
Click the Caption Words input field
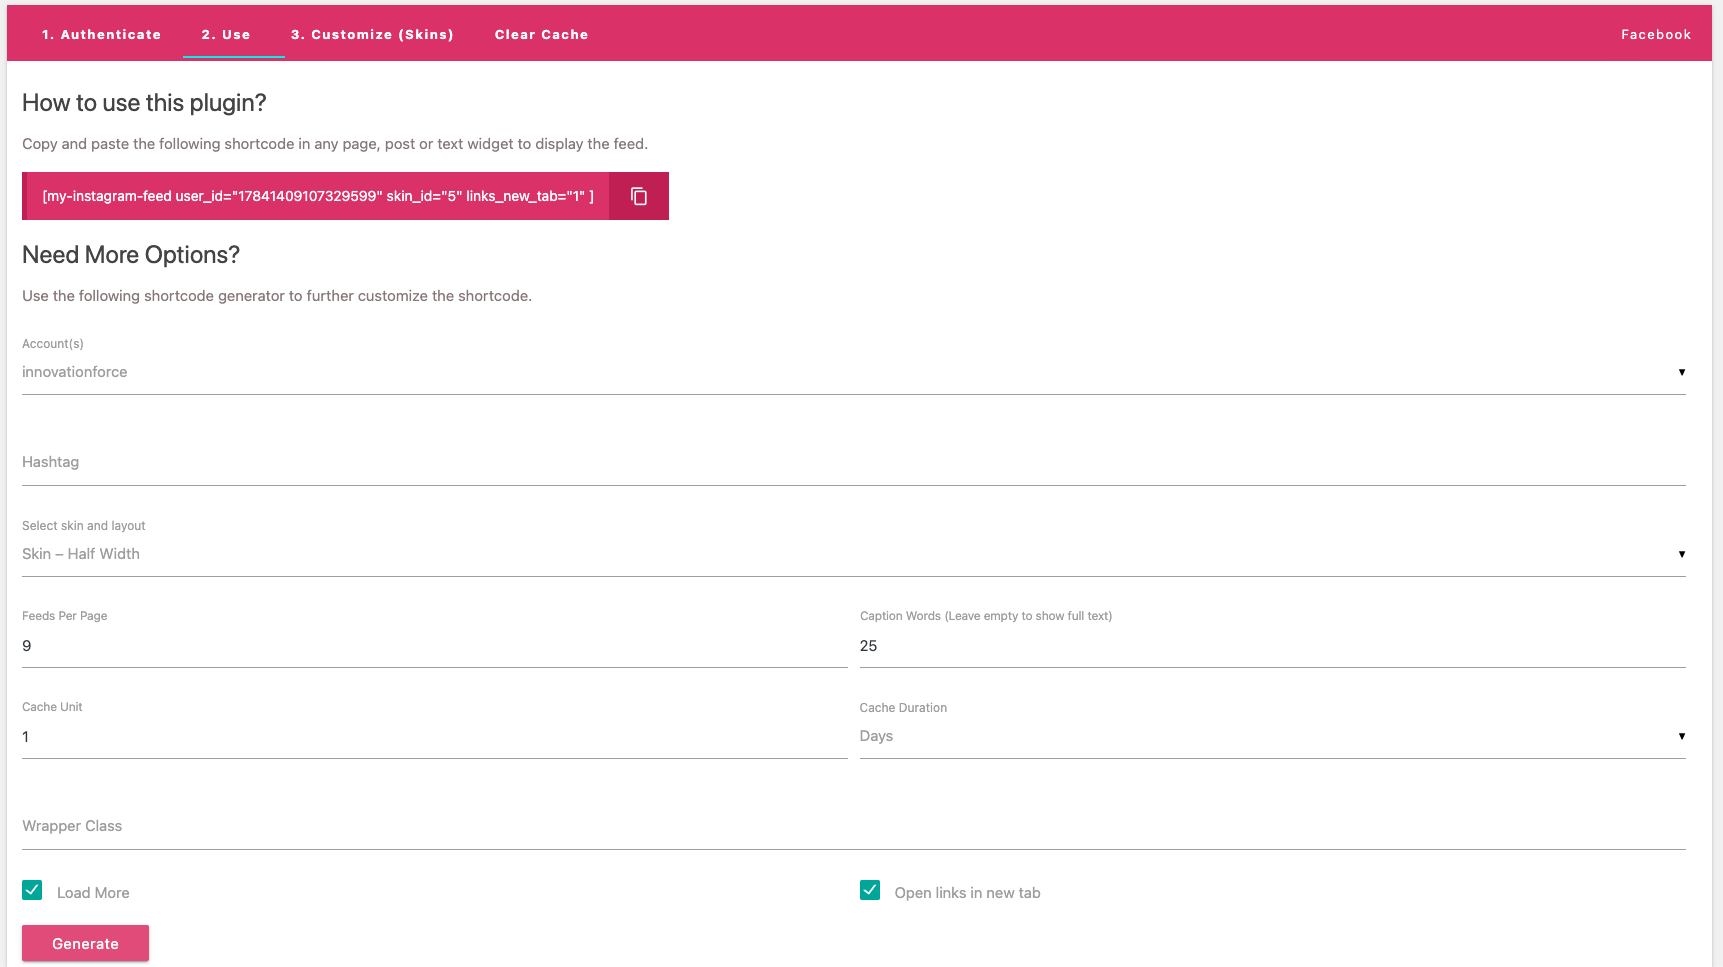(x=1272, y=646)
